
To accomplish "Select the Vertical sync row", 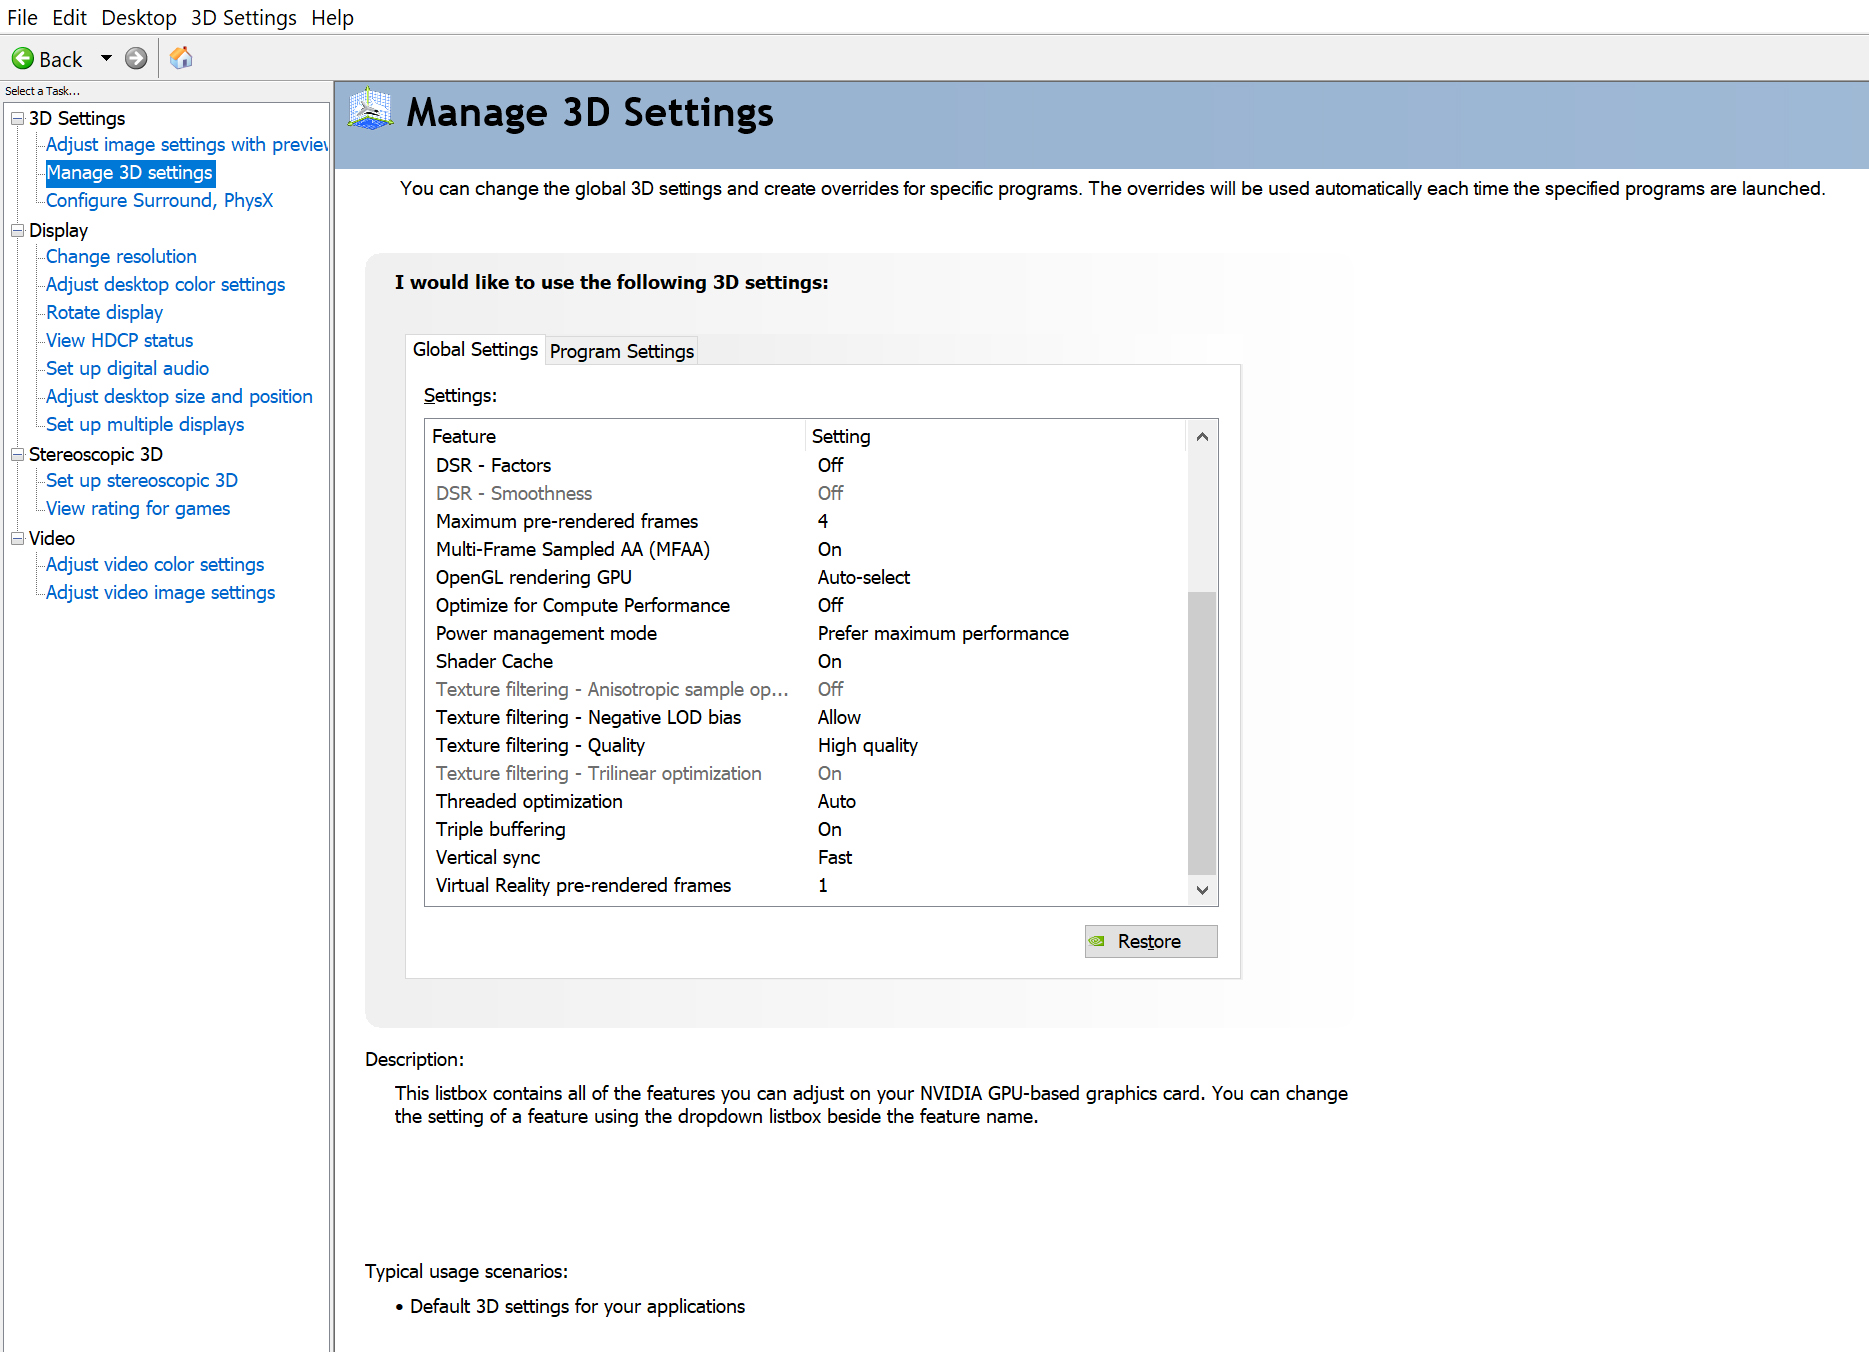I will 806,857.
